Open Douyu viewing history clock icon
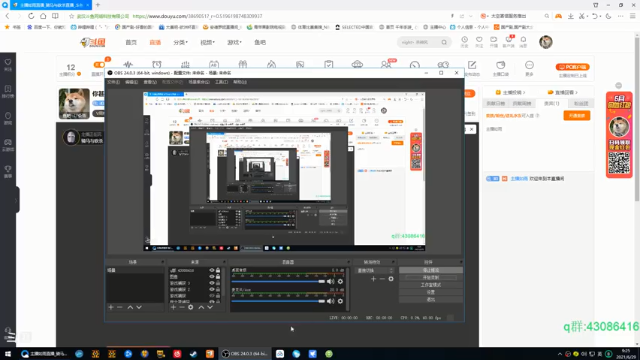 click(x=464, y=40)
